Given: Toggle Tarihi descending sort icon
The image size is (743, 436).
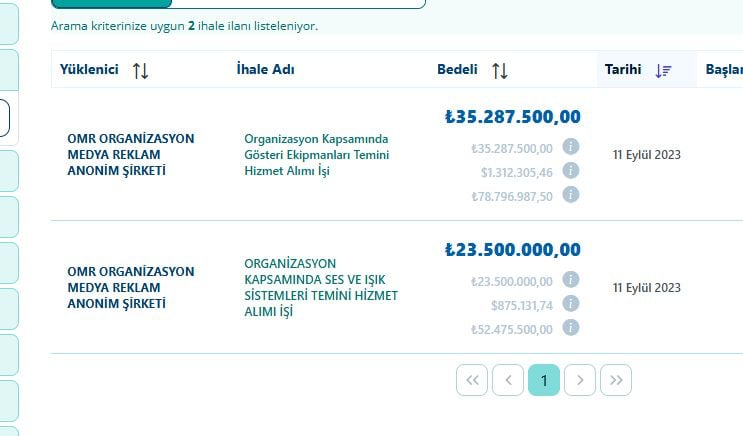Looking at the screenshot, I should tap(664, 70).
